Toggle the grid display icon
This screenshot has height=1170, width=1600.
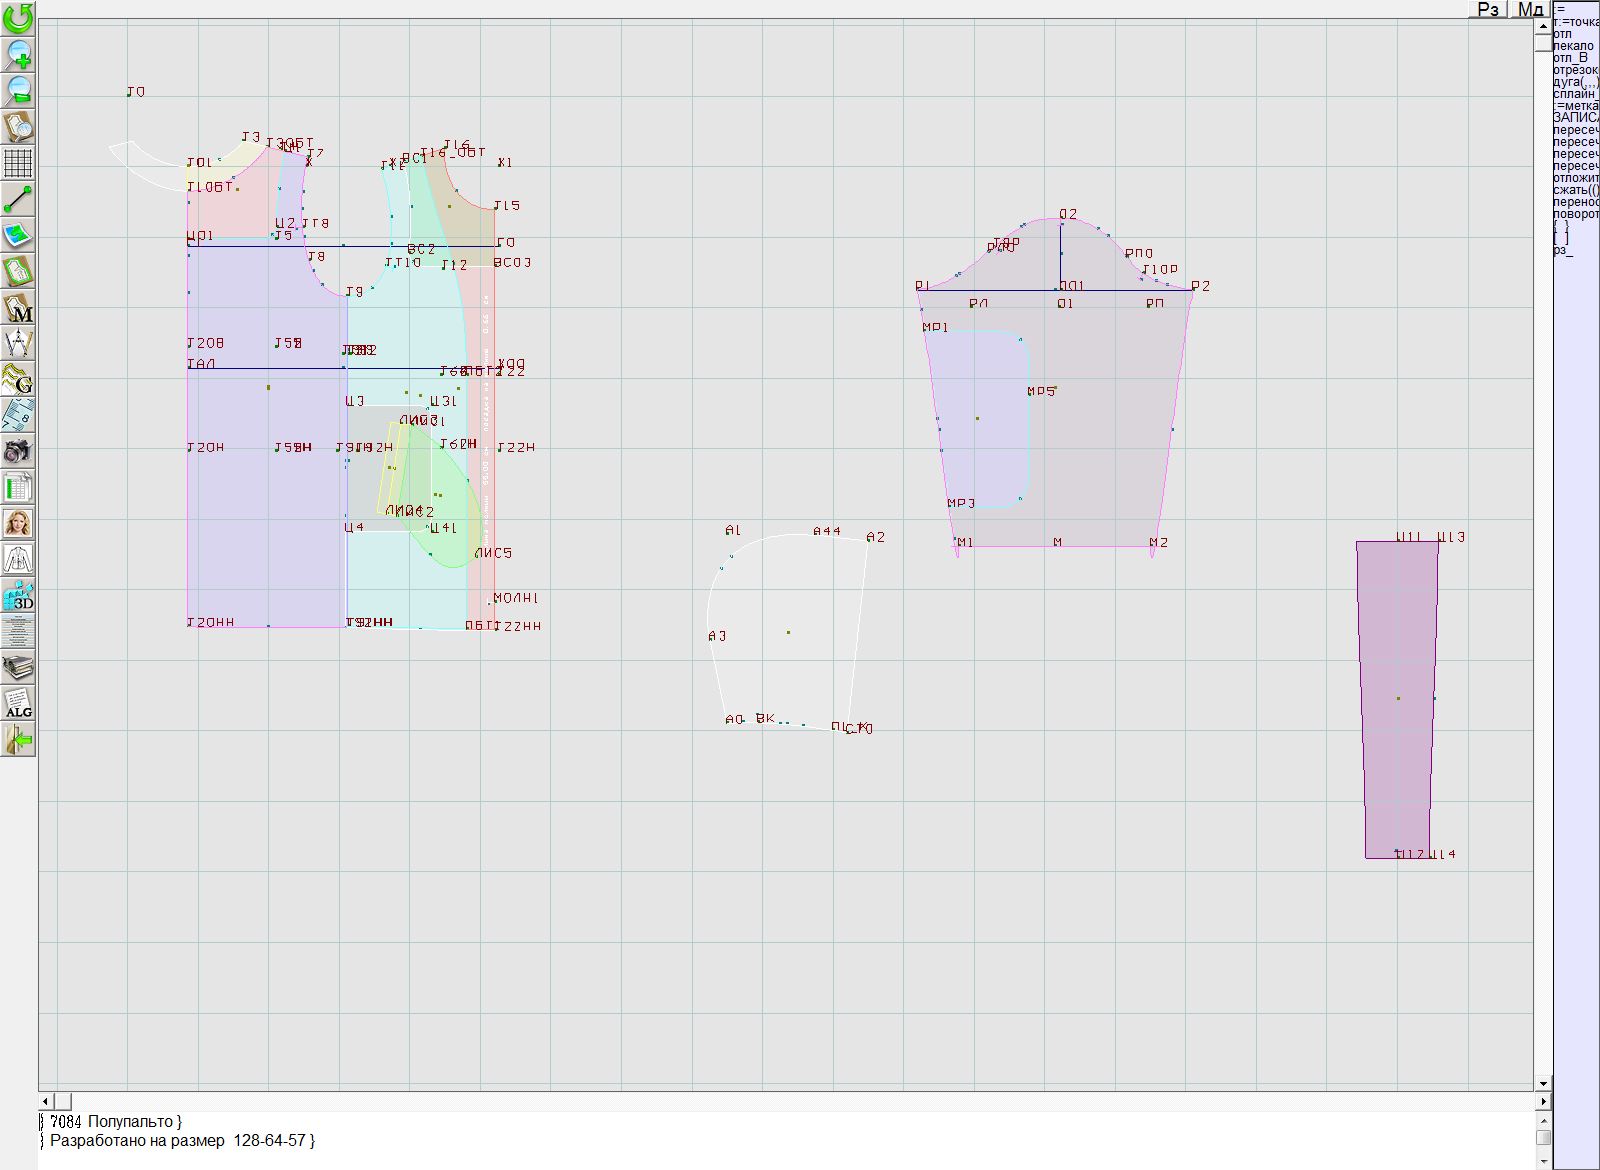pos(18,162)
